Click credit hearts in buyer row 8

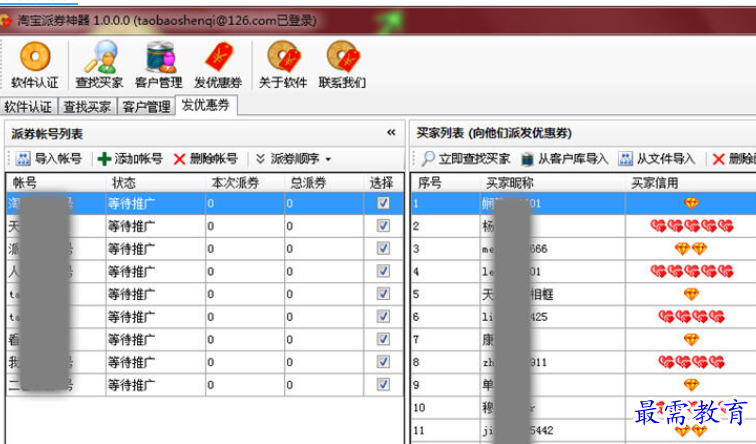click(692, 362)
